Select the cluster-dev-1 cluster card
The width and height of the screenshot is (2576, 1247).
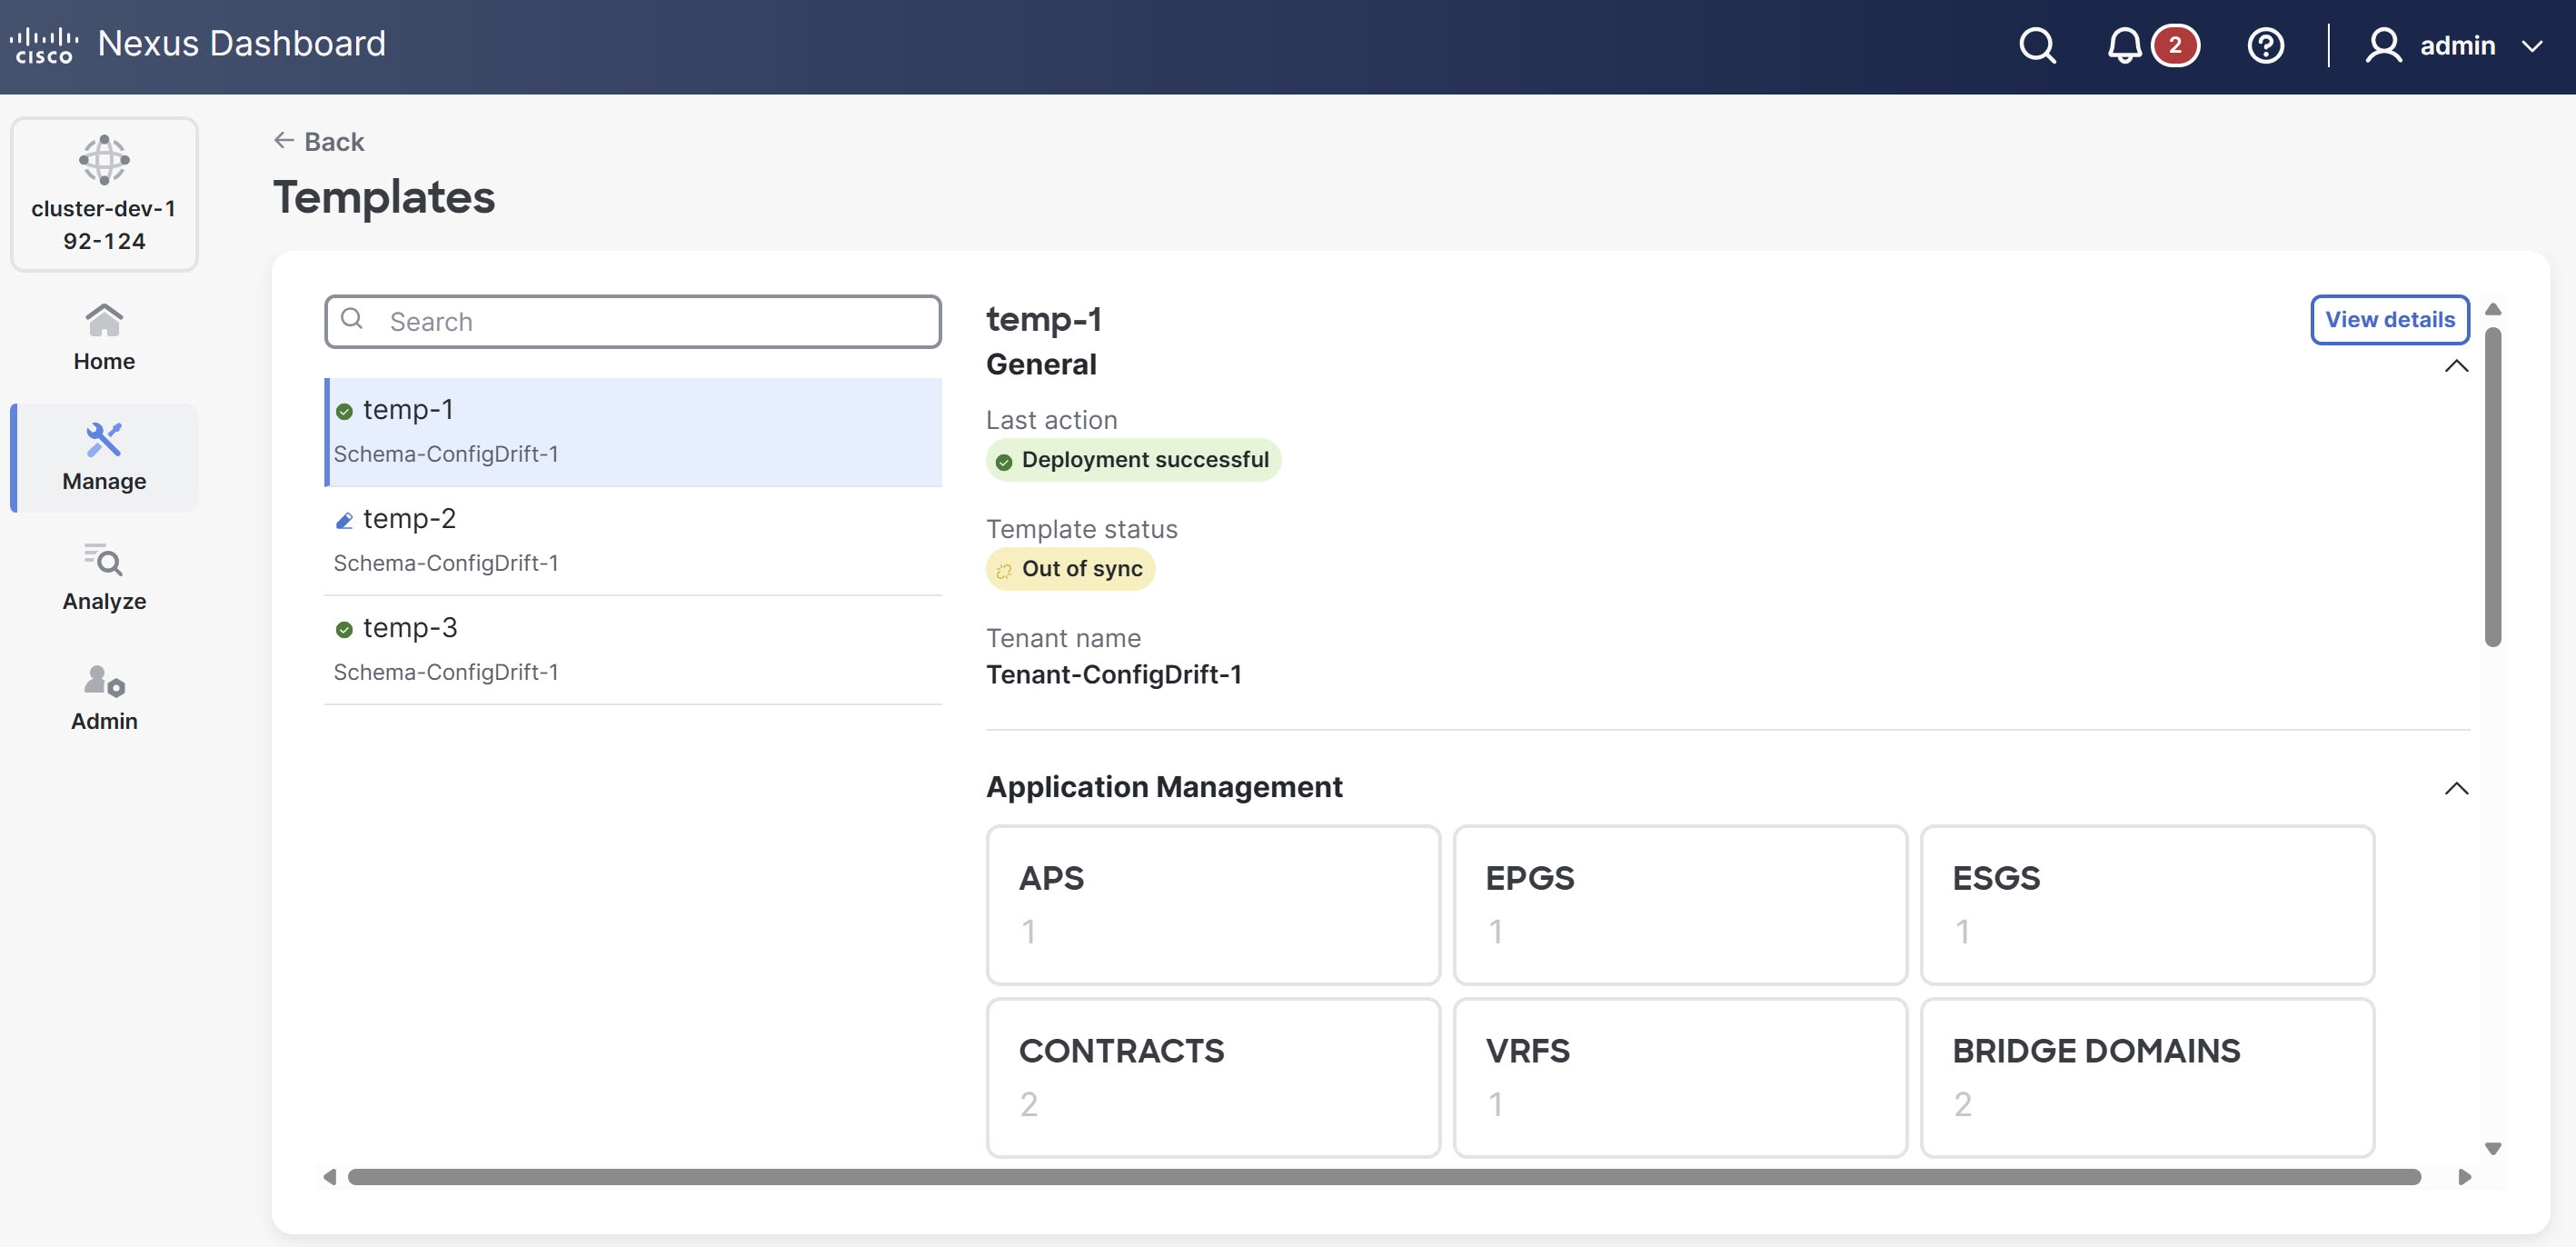pyautogui.click(x=104, y=194)
